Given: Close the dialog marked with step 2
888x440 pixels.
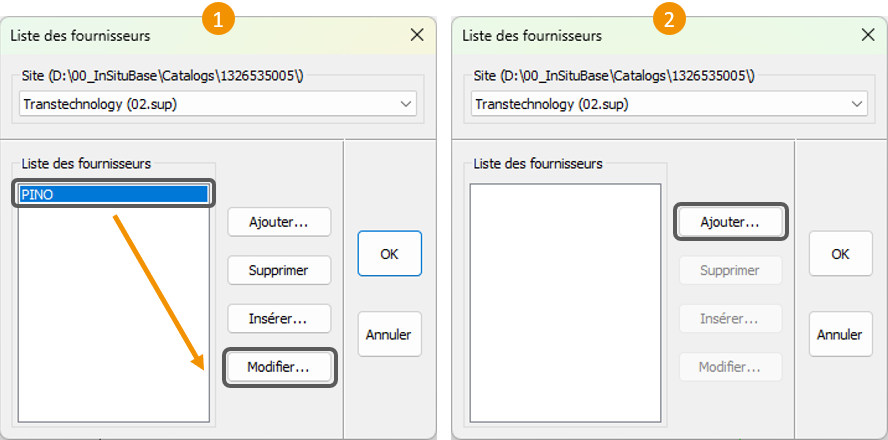Looking at the screenshot, I should [868, 35].
